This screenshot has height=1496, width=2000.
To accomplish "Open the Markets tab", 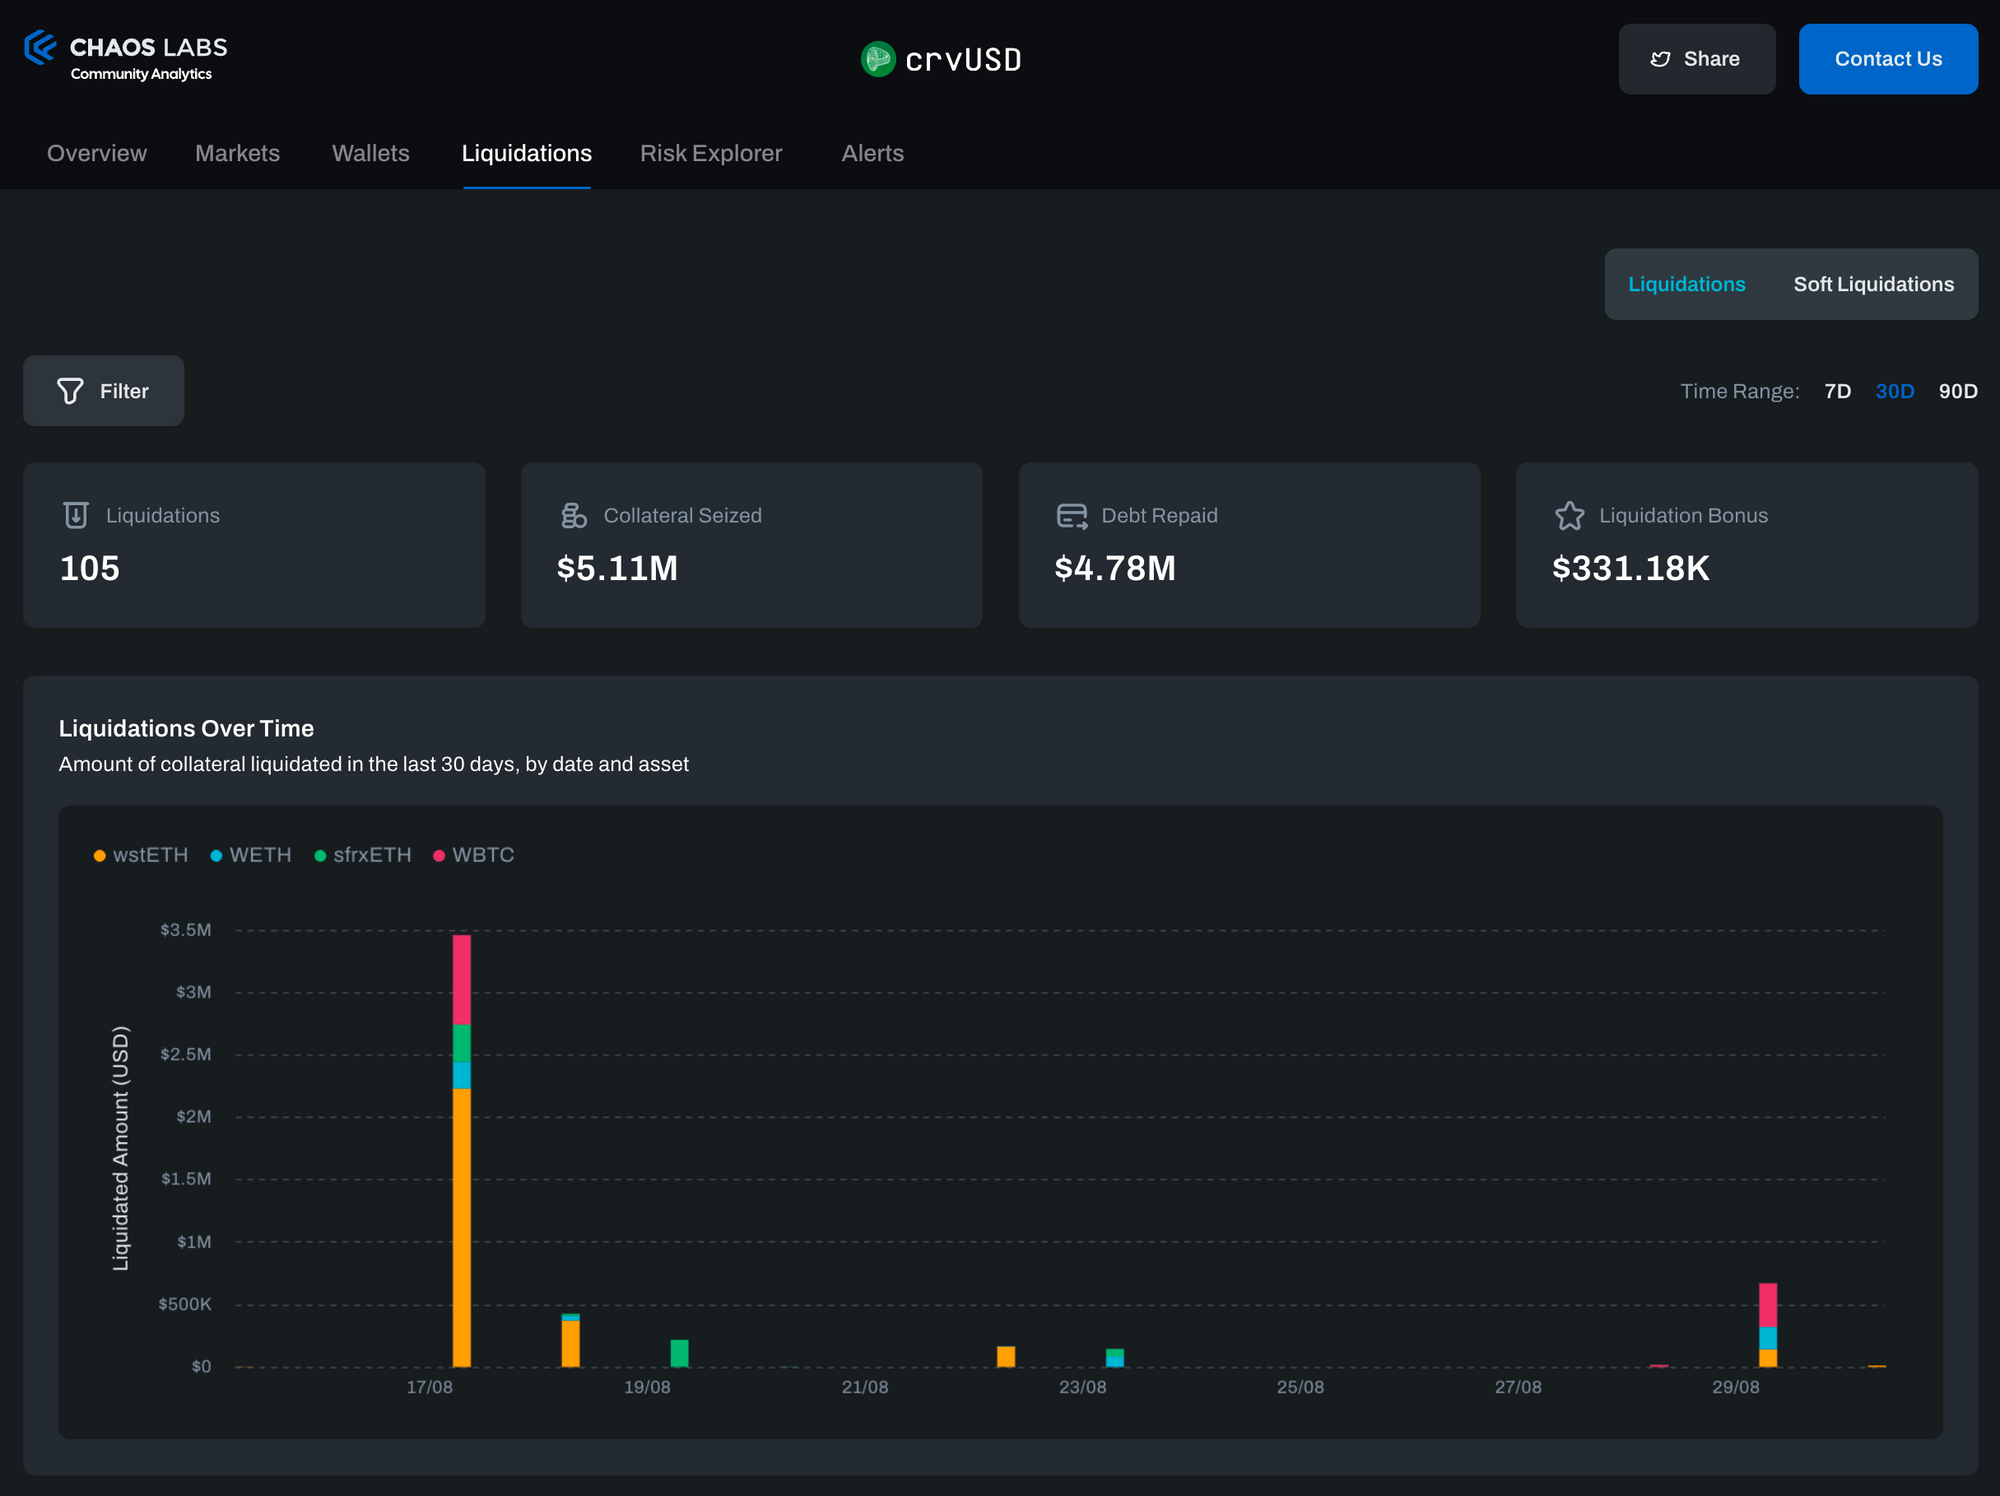I will tap(237, 153).
